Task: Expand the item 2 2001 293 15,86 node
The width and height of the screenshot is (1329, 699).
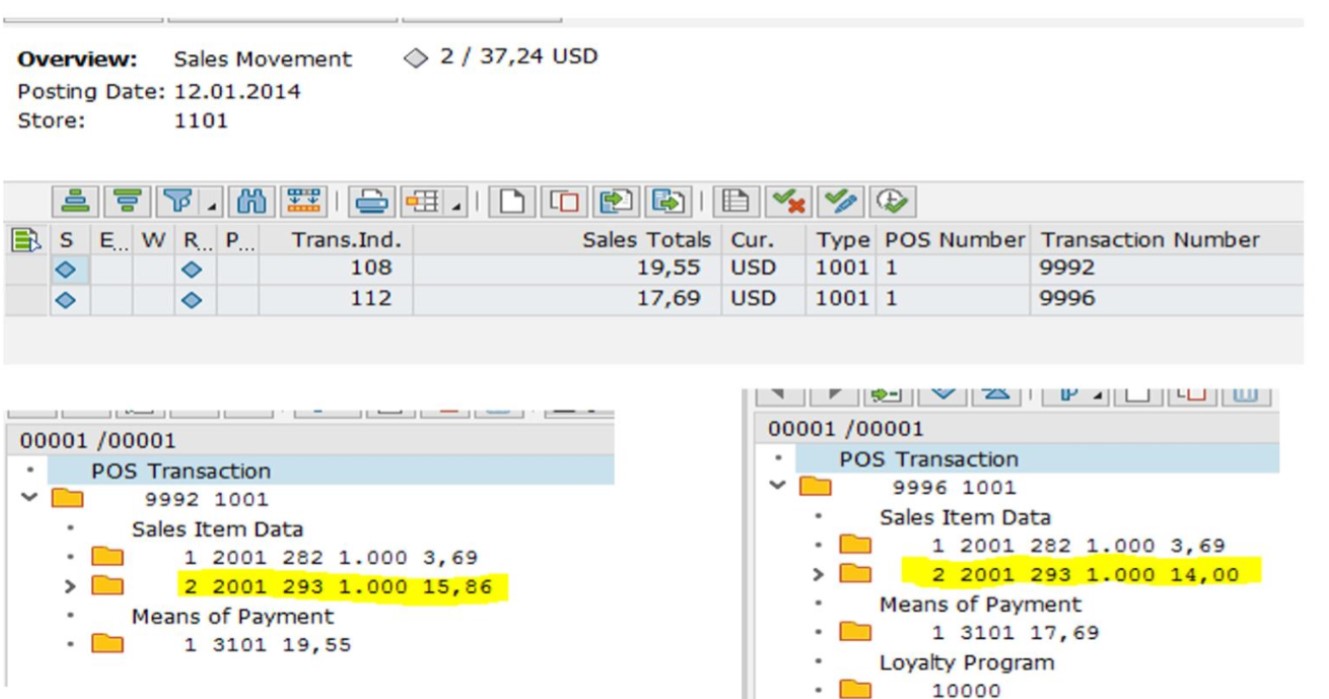Action: click(x=65, y=587)
